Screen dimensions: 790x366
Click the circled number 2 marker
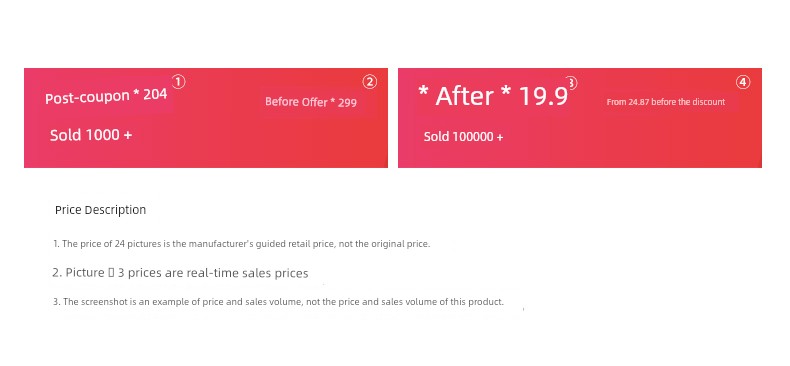pos(370,82)
